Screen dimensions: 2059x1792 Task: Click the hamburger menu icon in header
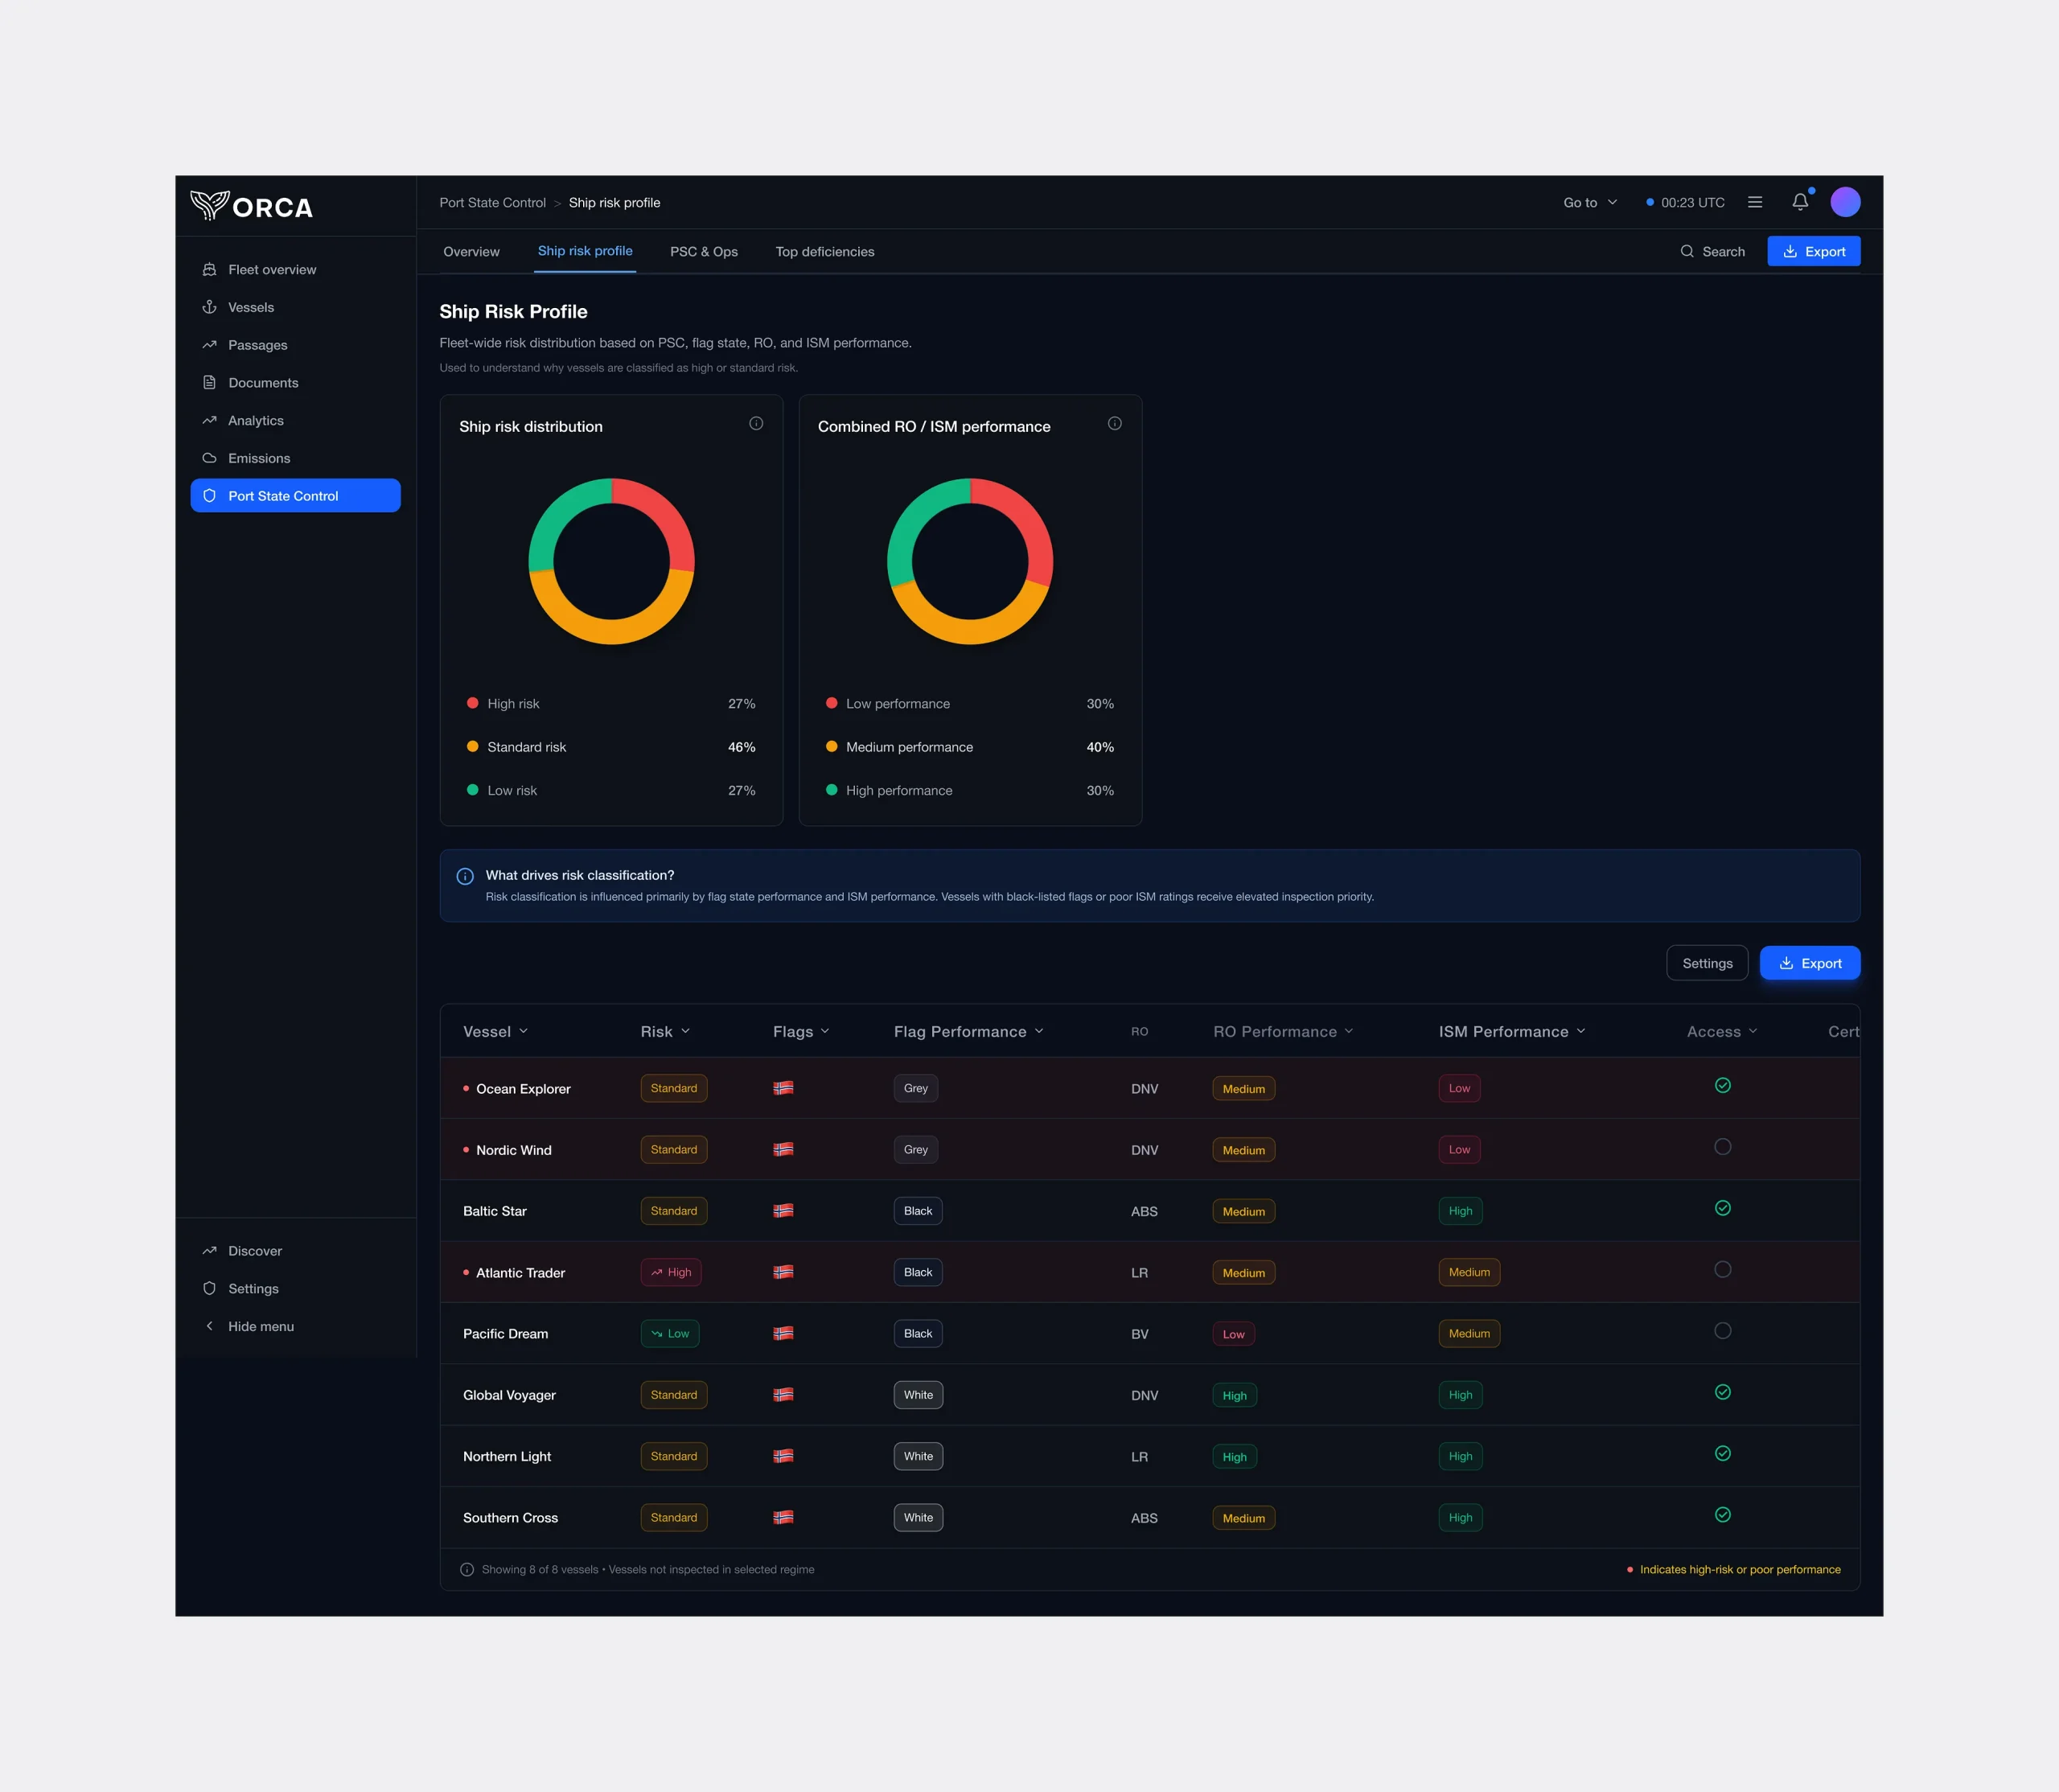(1754, 202)
